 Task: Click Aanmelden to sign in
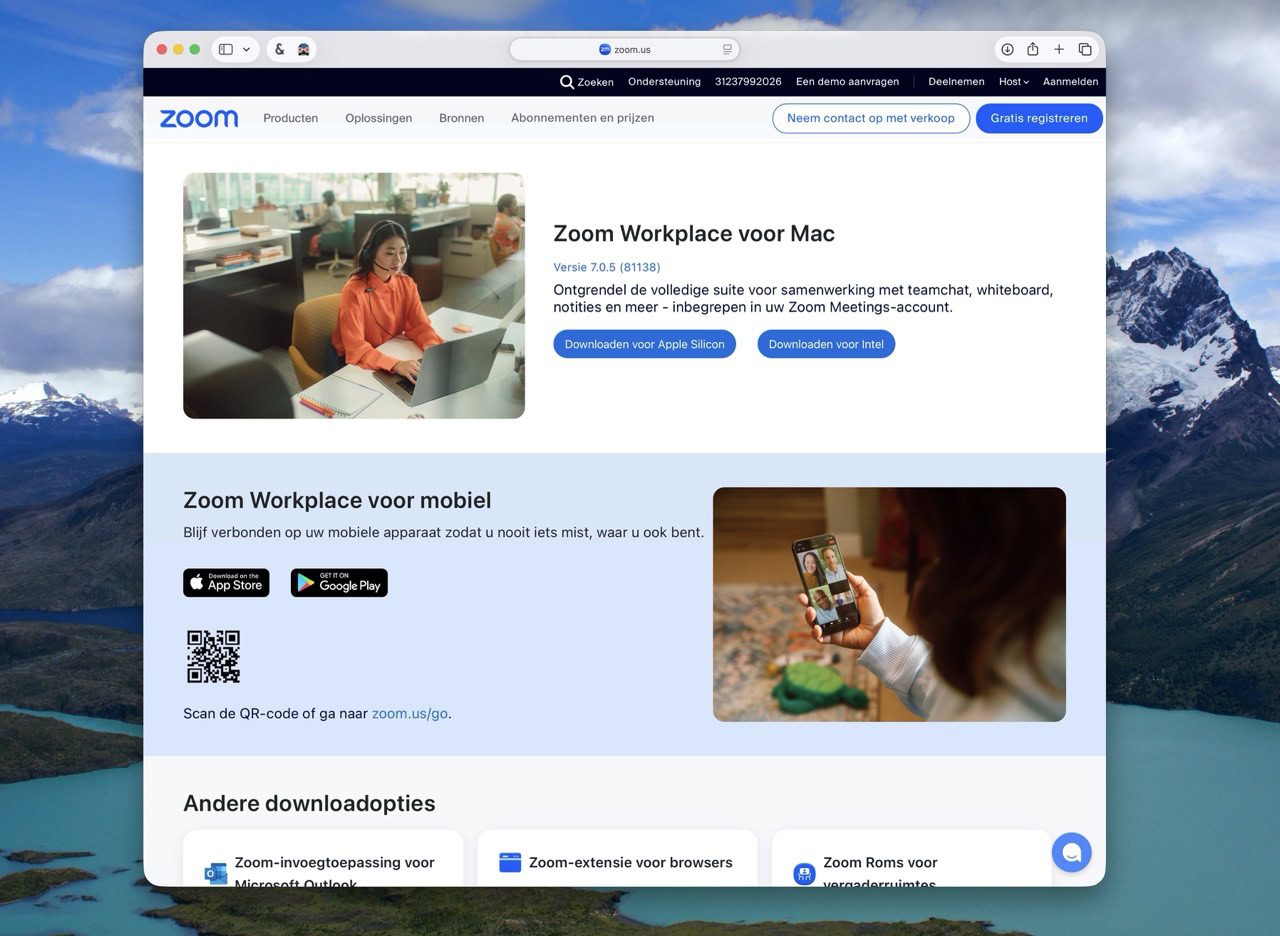click(1071, 82)
